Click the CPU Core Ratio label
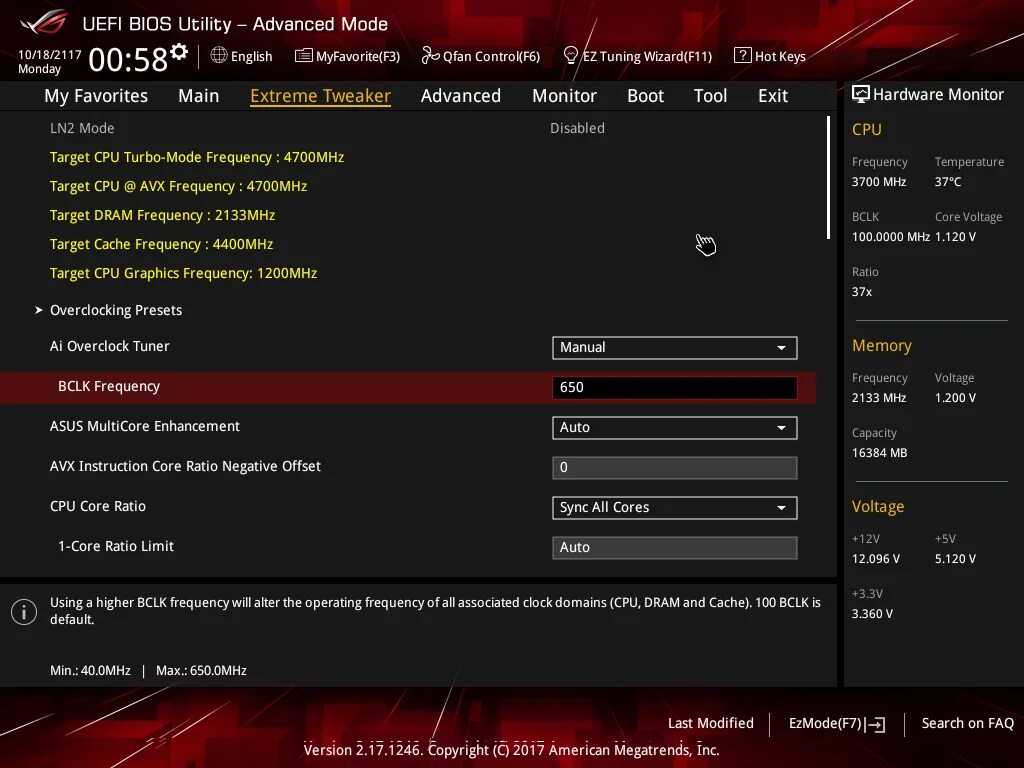The height and width of the screenshot is (768, 1024). 98,506
